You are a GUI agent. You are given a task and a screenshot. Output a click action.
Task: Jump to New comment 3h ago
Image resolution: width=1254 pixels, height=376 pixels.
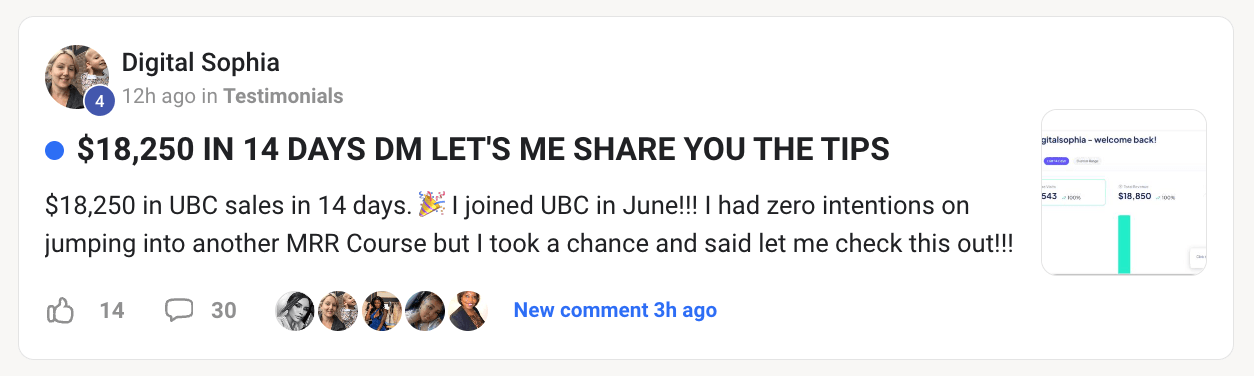615,310
